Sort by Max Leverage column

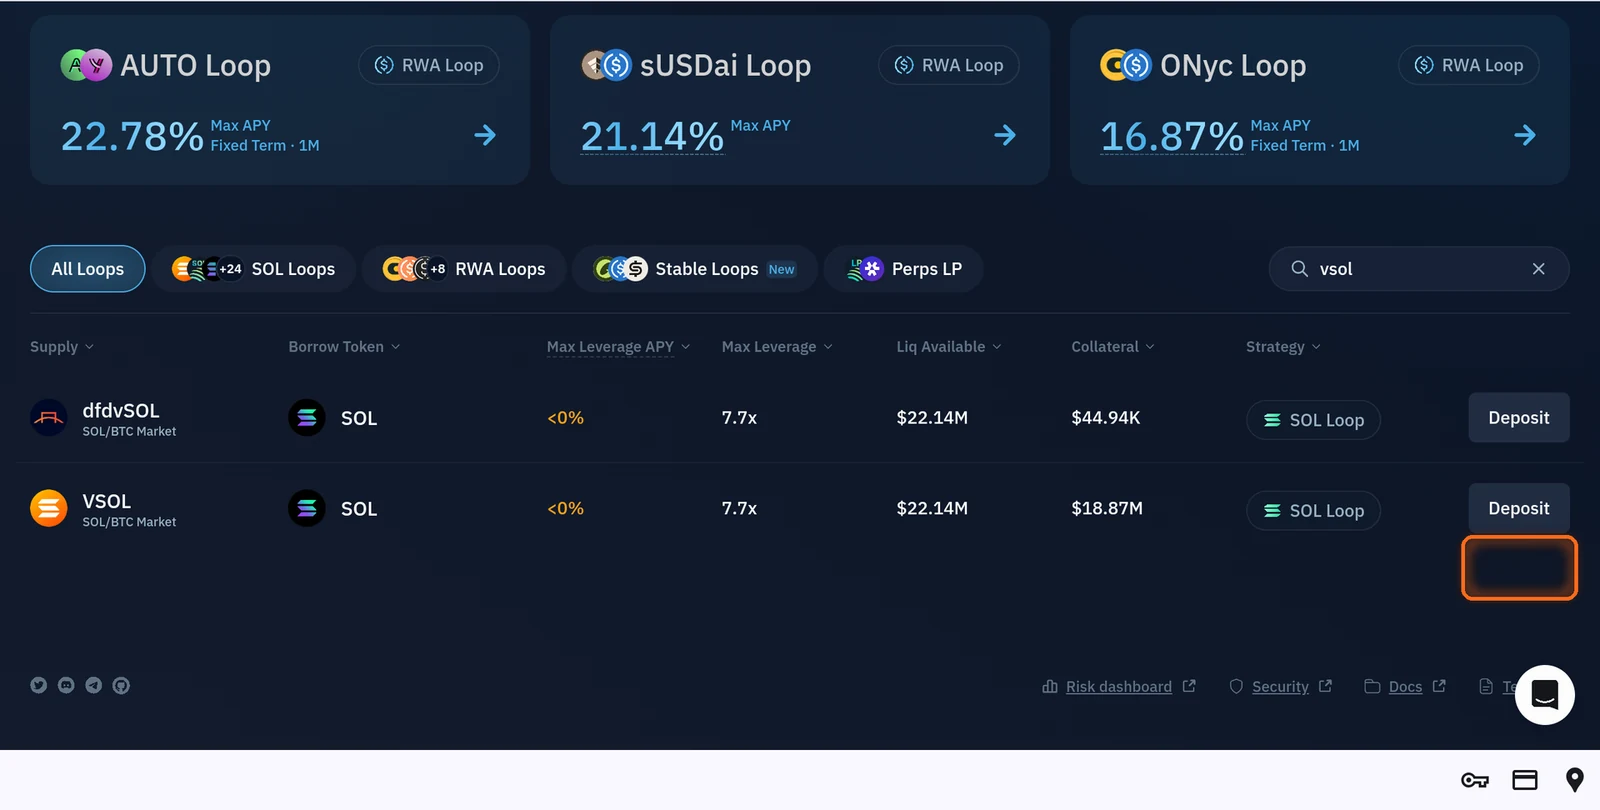(777, 347)
